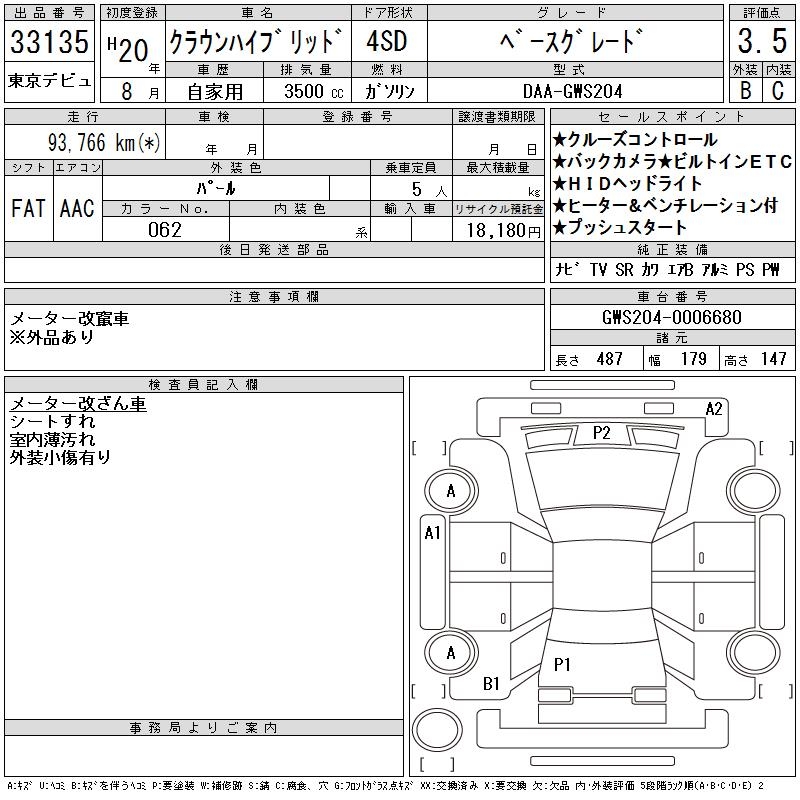Select the 車台番号 header
This screenshot has width=800, height=800.
(672, 296)
